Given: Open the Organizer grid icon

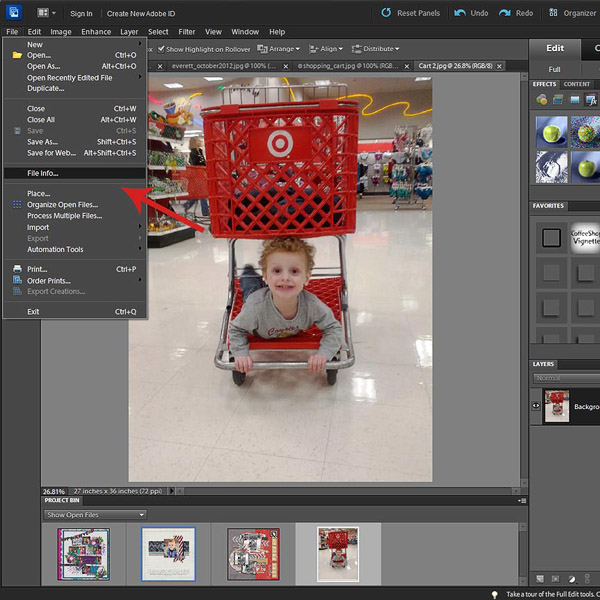Looking at the screenshot, I should [553, 13].
